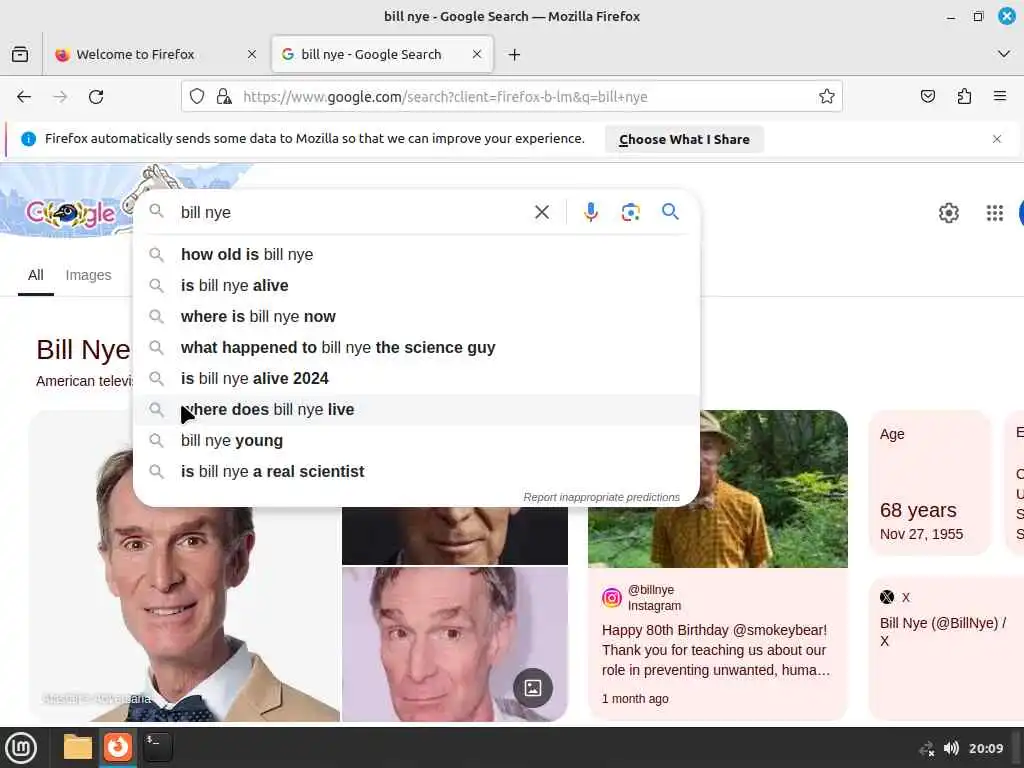
Task: Open the Extensions puzzle icon
Action: [964, 97]
